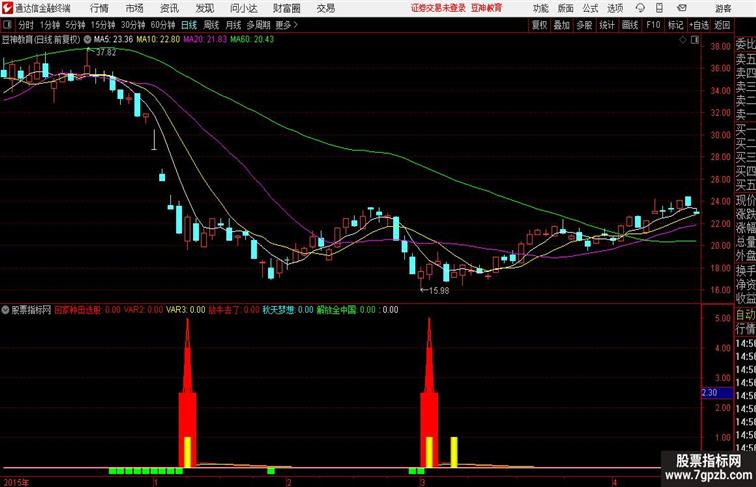Click the 证券交易未登录 login notice
The image size is (756, 487).
click(438, 8)
